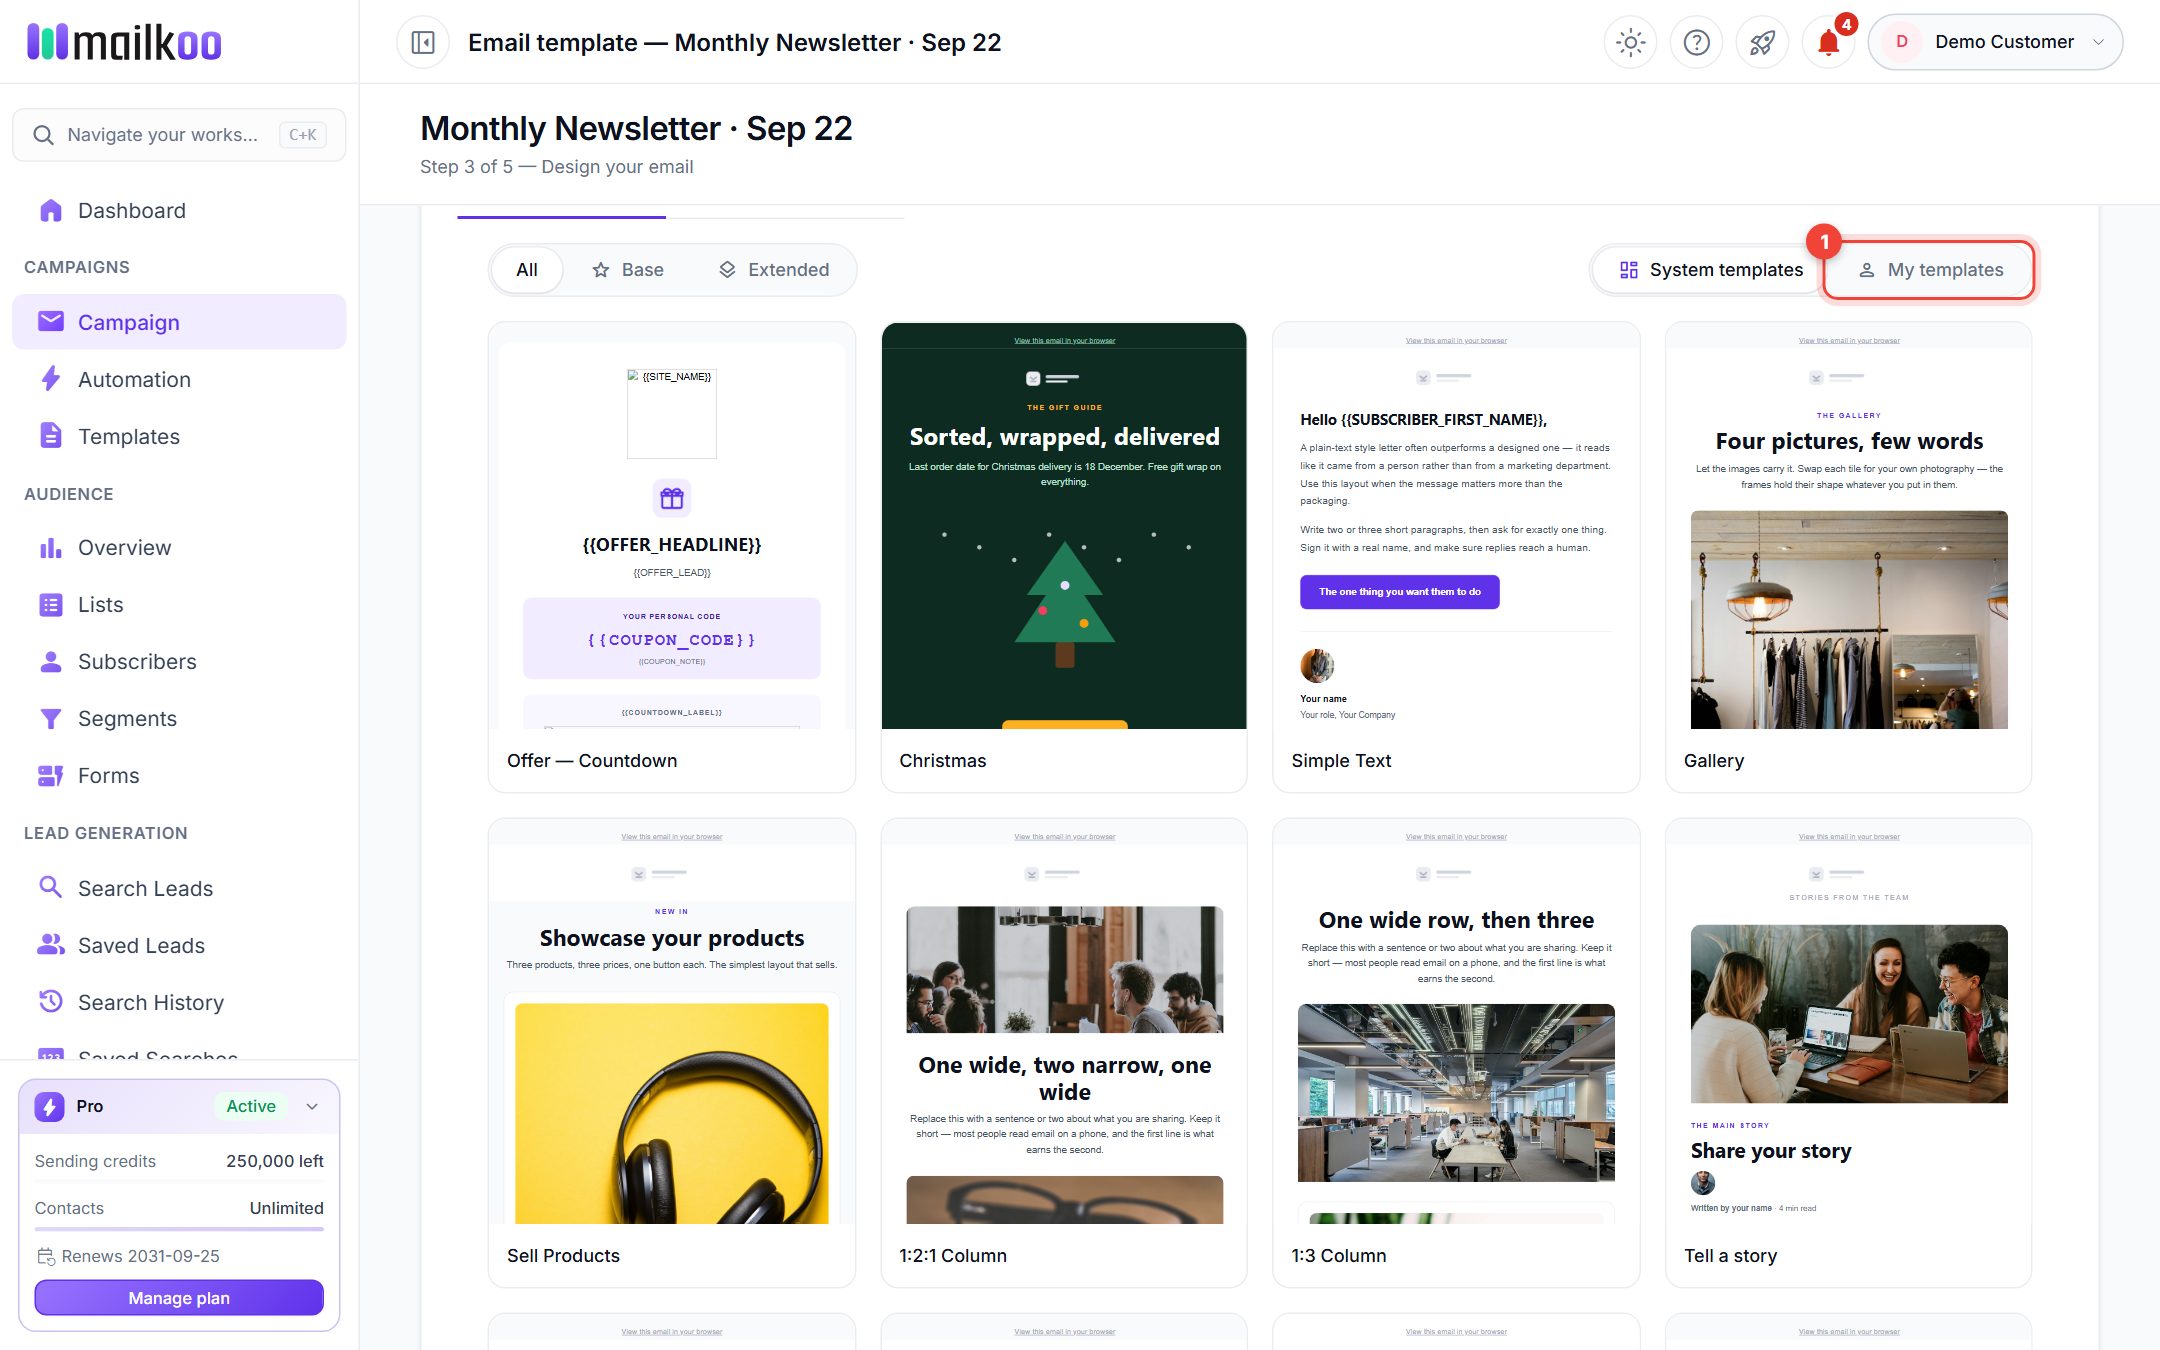The width and height of the screenshot is (2160, 1350).
Task: Click Renews 2031-09-25 text
Action: [x=140, y=1256]
